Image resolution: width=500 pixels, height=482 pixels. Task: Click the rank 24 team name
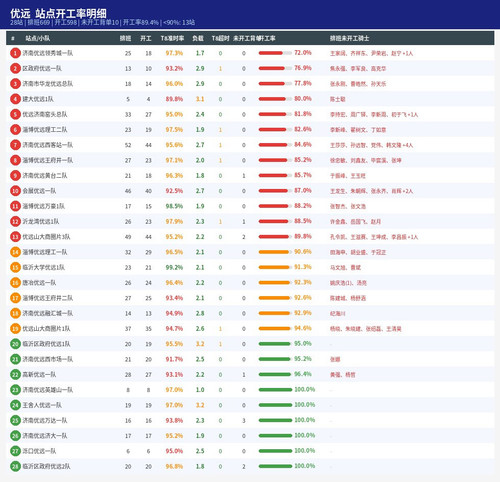42,405
